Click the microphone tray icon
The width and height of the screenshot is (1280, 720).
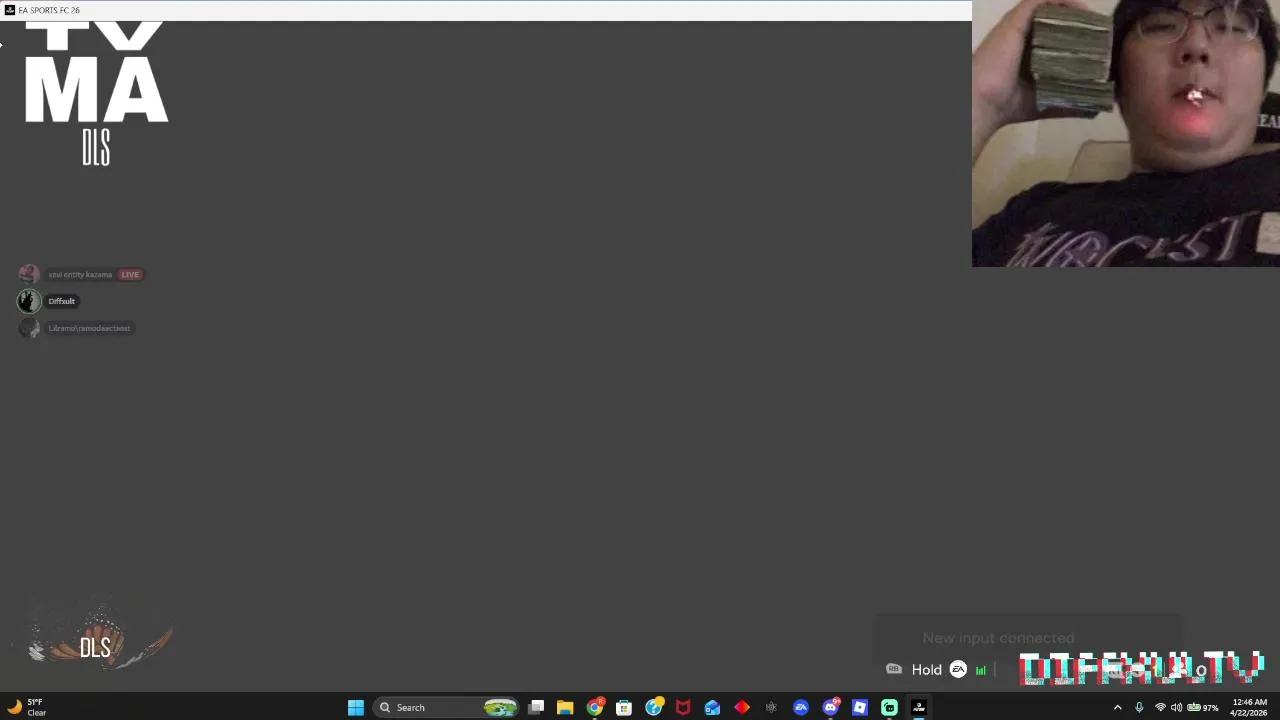1139,708
